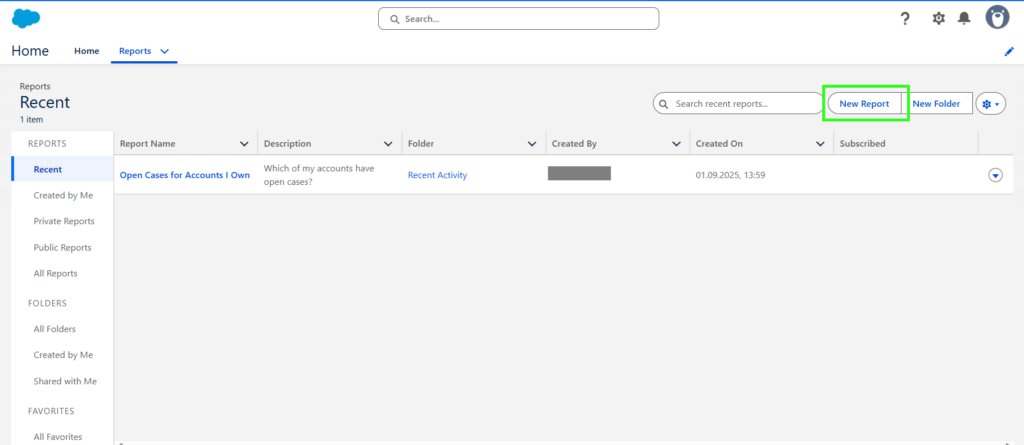Select Created by Me under Reports

(x=63, y=195)
